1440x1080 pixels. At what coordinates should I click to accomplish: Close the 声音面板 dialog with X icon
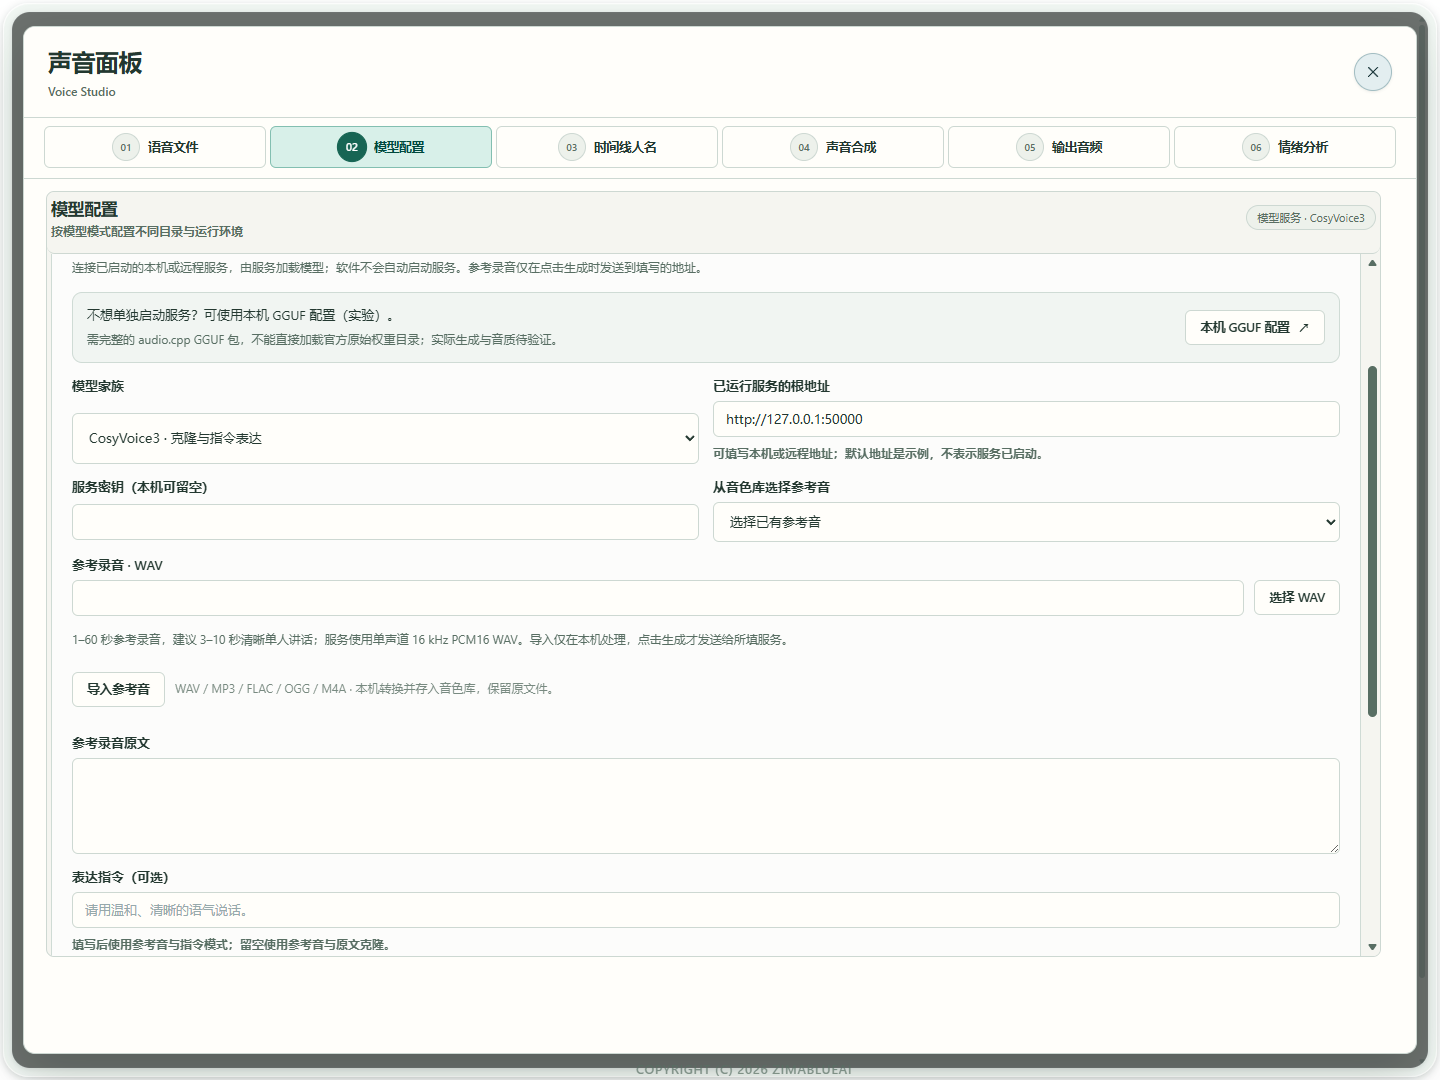point(1372,72)
